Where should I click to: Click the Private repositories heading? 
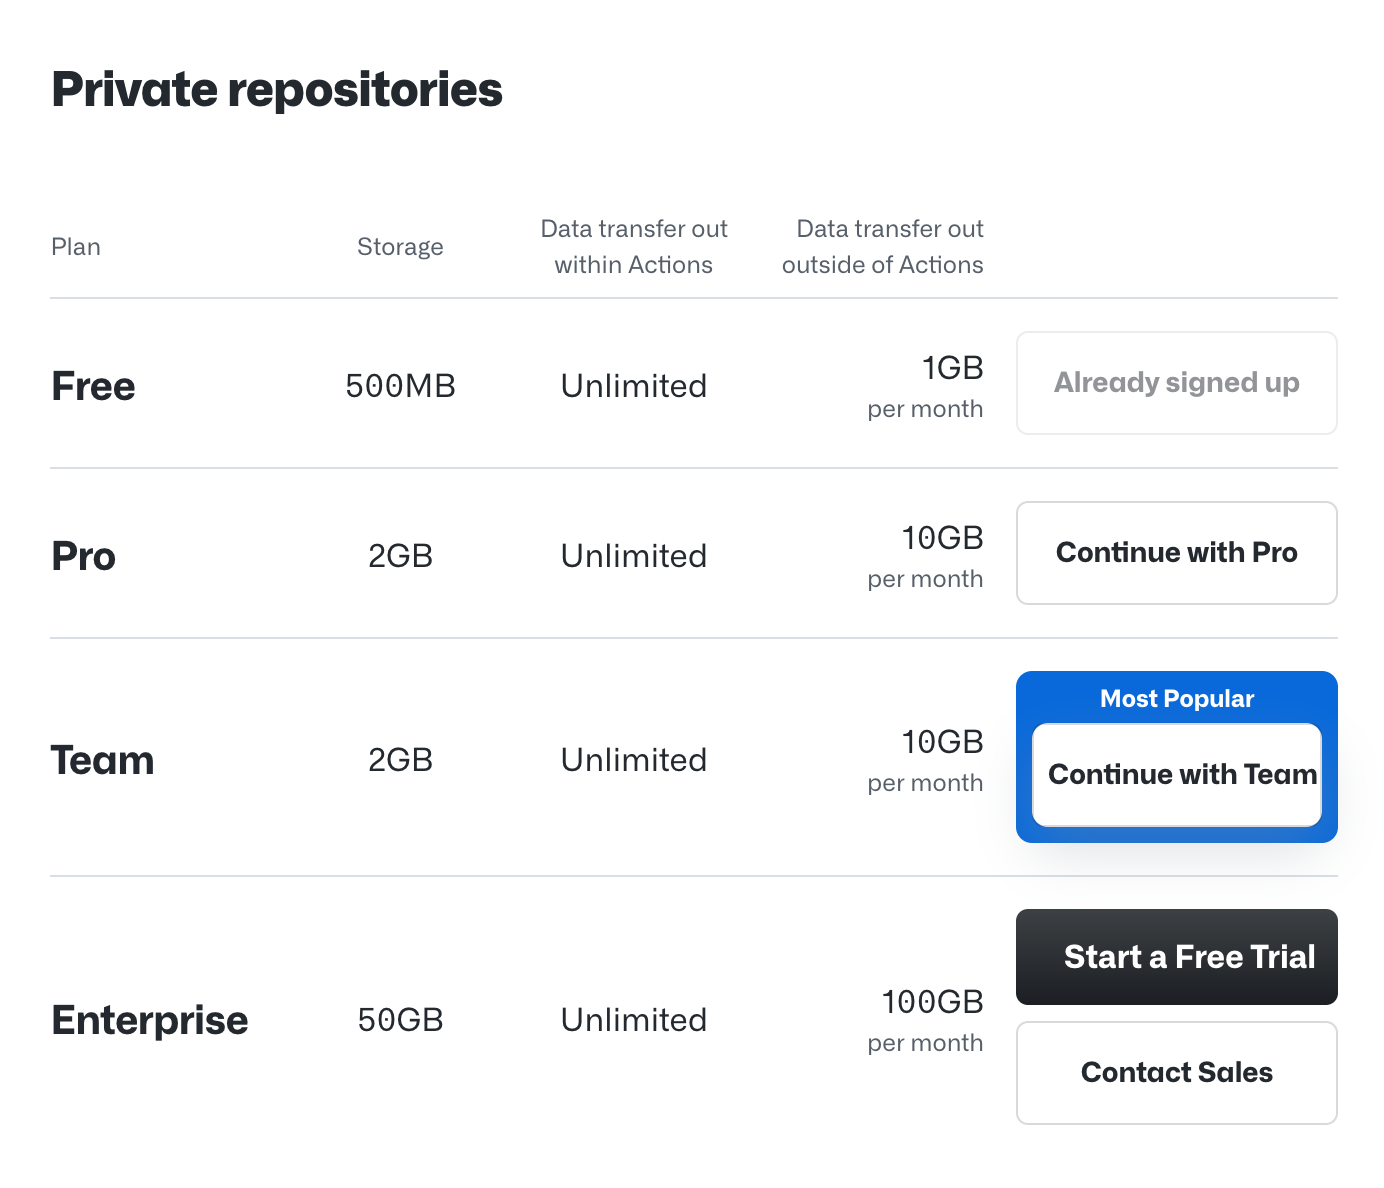[277, 89]
